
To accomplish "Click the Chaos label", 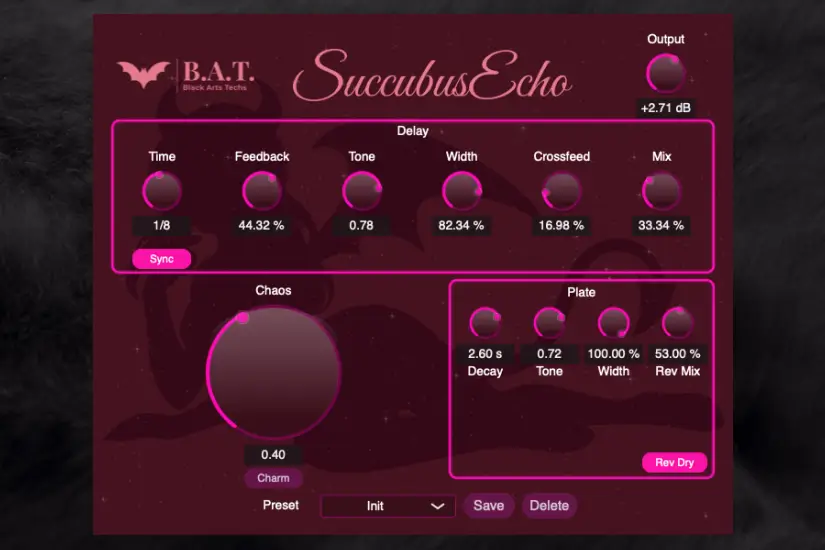I will [x=273, y=291].
